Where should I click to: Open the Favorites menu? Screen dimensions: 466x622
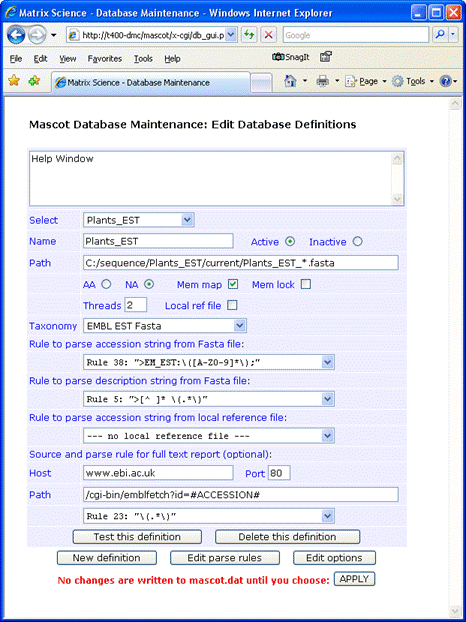pos(105,59)
